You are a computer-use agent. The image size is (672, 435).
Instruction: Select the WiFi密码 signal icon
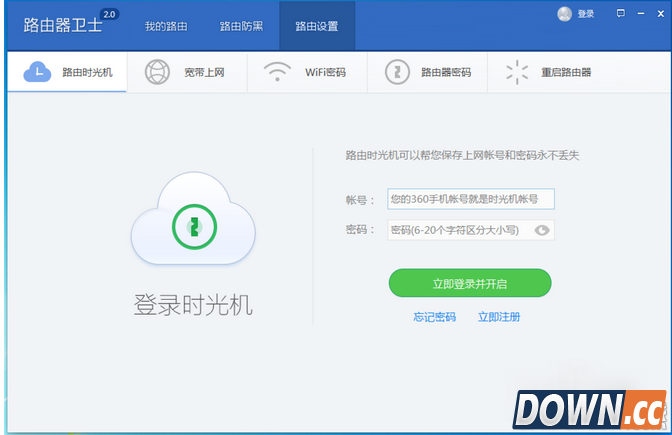[x=277, y=71]
